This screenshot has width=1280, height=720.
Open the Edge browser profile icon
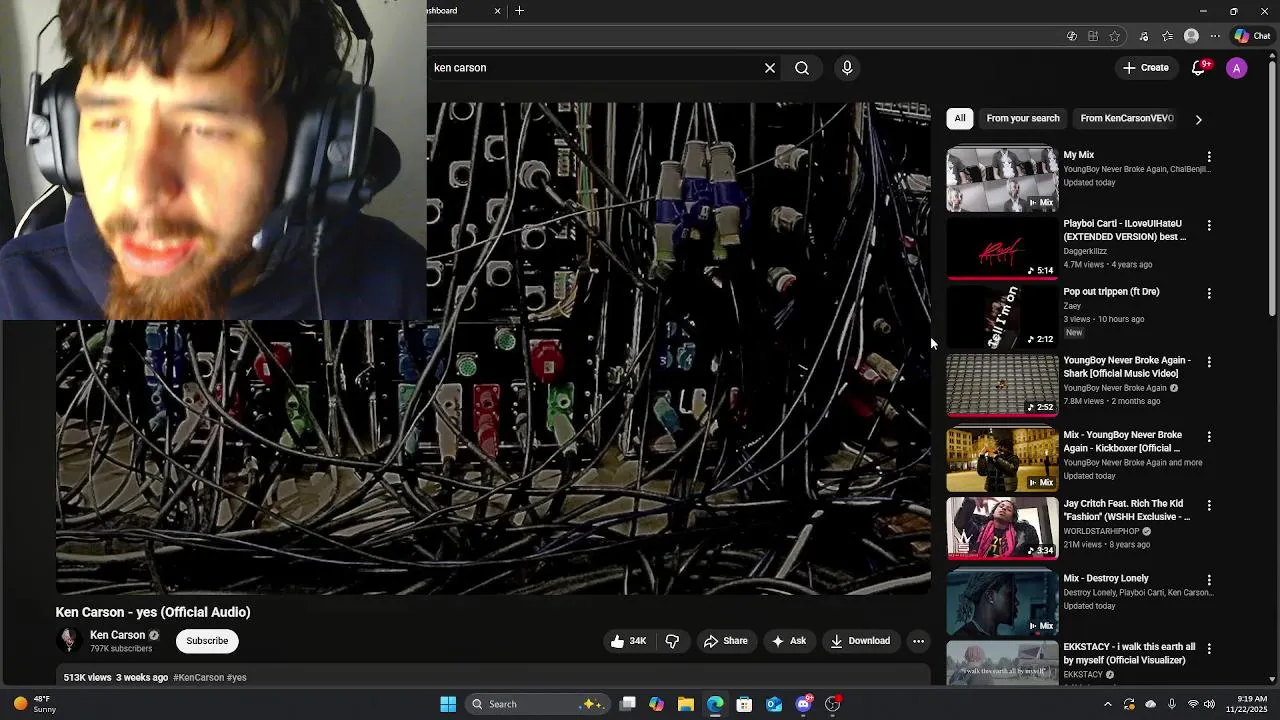1191,36
